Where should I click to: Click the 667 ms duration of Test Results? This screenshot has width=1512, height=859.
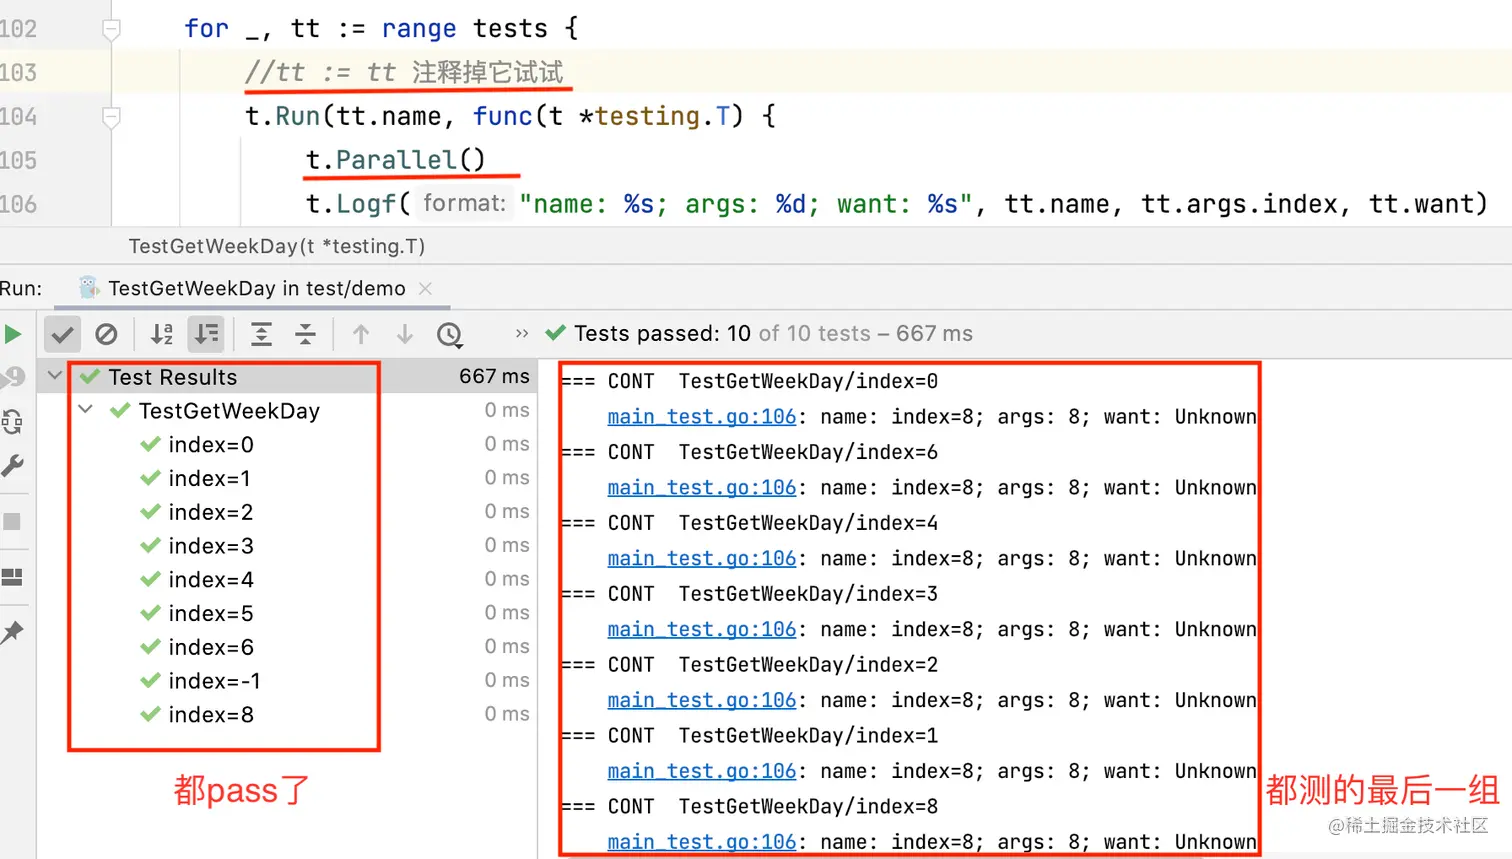494,377
